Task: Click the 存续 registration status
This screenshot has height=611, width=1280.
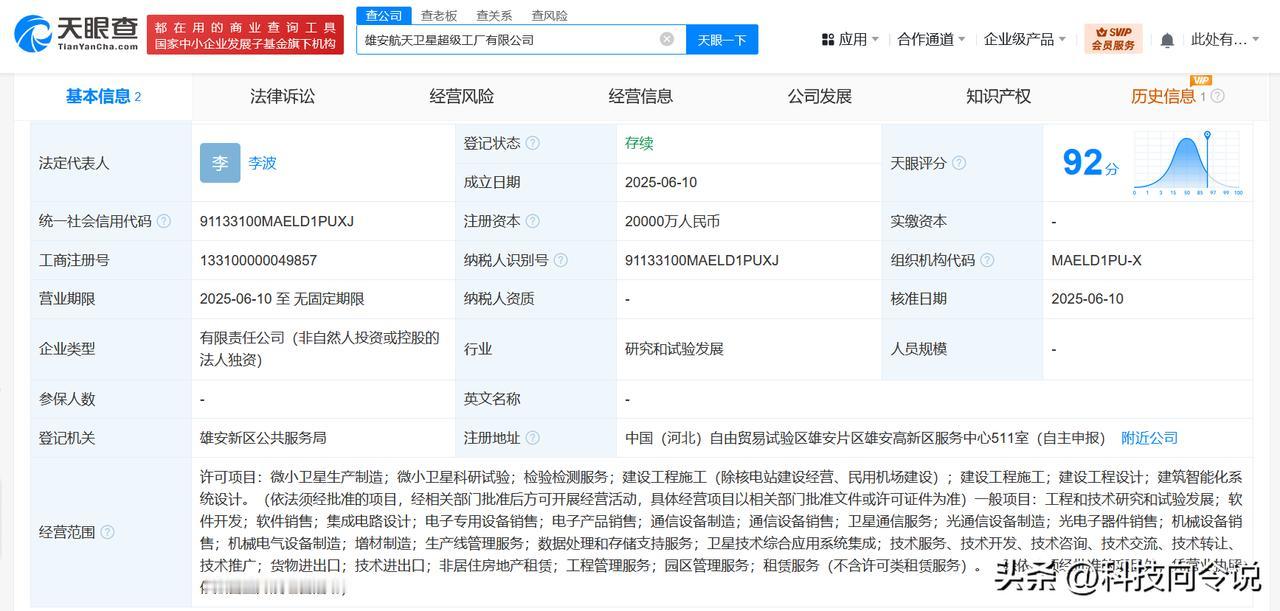Action: pyautogui.click(x=639, y=143)
